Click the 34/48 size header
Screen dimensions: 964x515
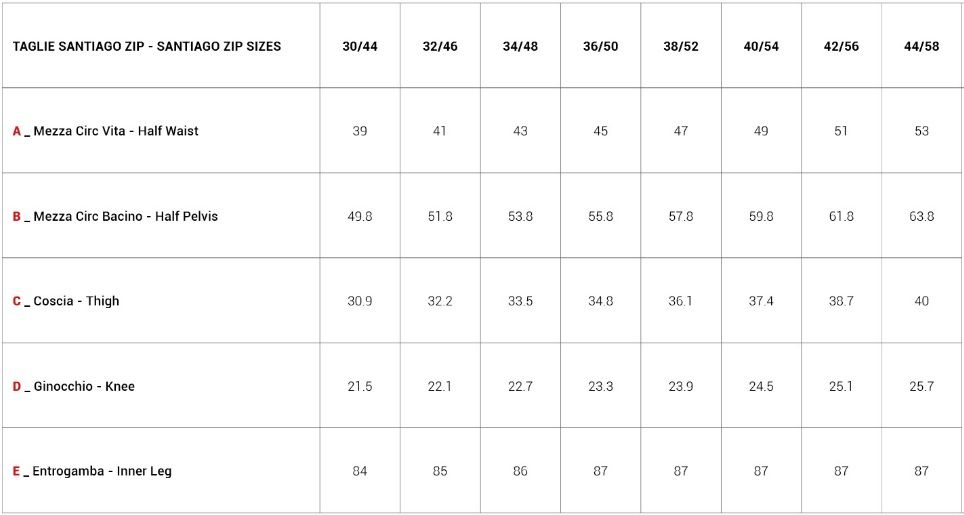[520, 47]
